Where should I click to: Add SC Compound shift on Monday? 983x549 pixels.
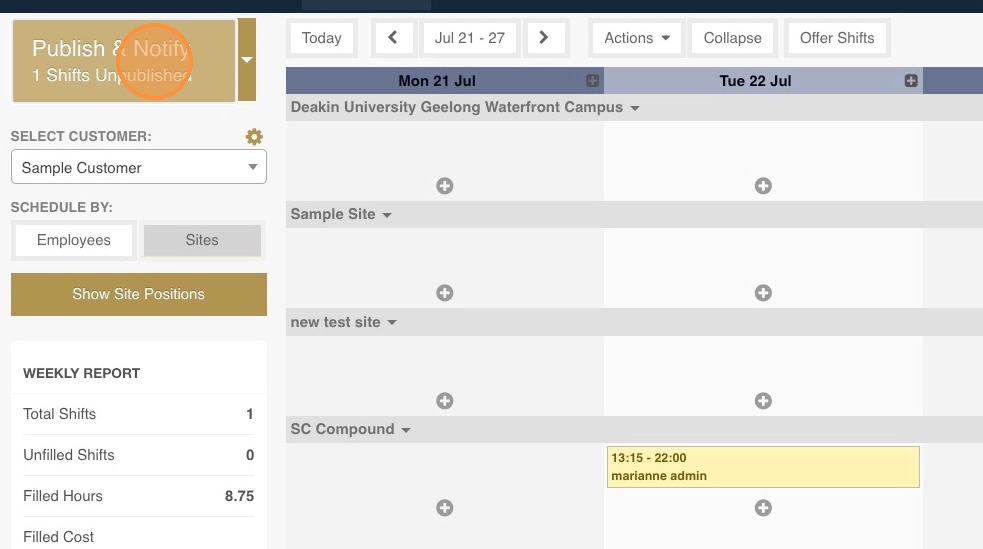(x=444, y=508)
